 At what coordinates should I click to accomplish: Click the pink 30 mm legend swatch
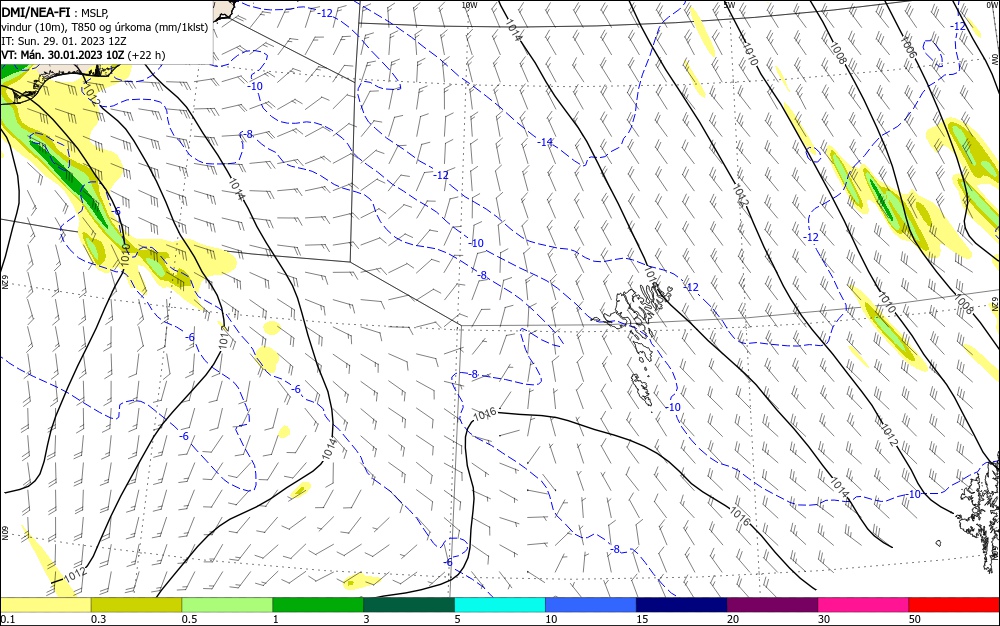pyautogui.click(x=864, y=605)
